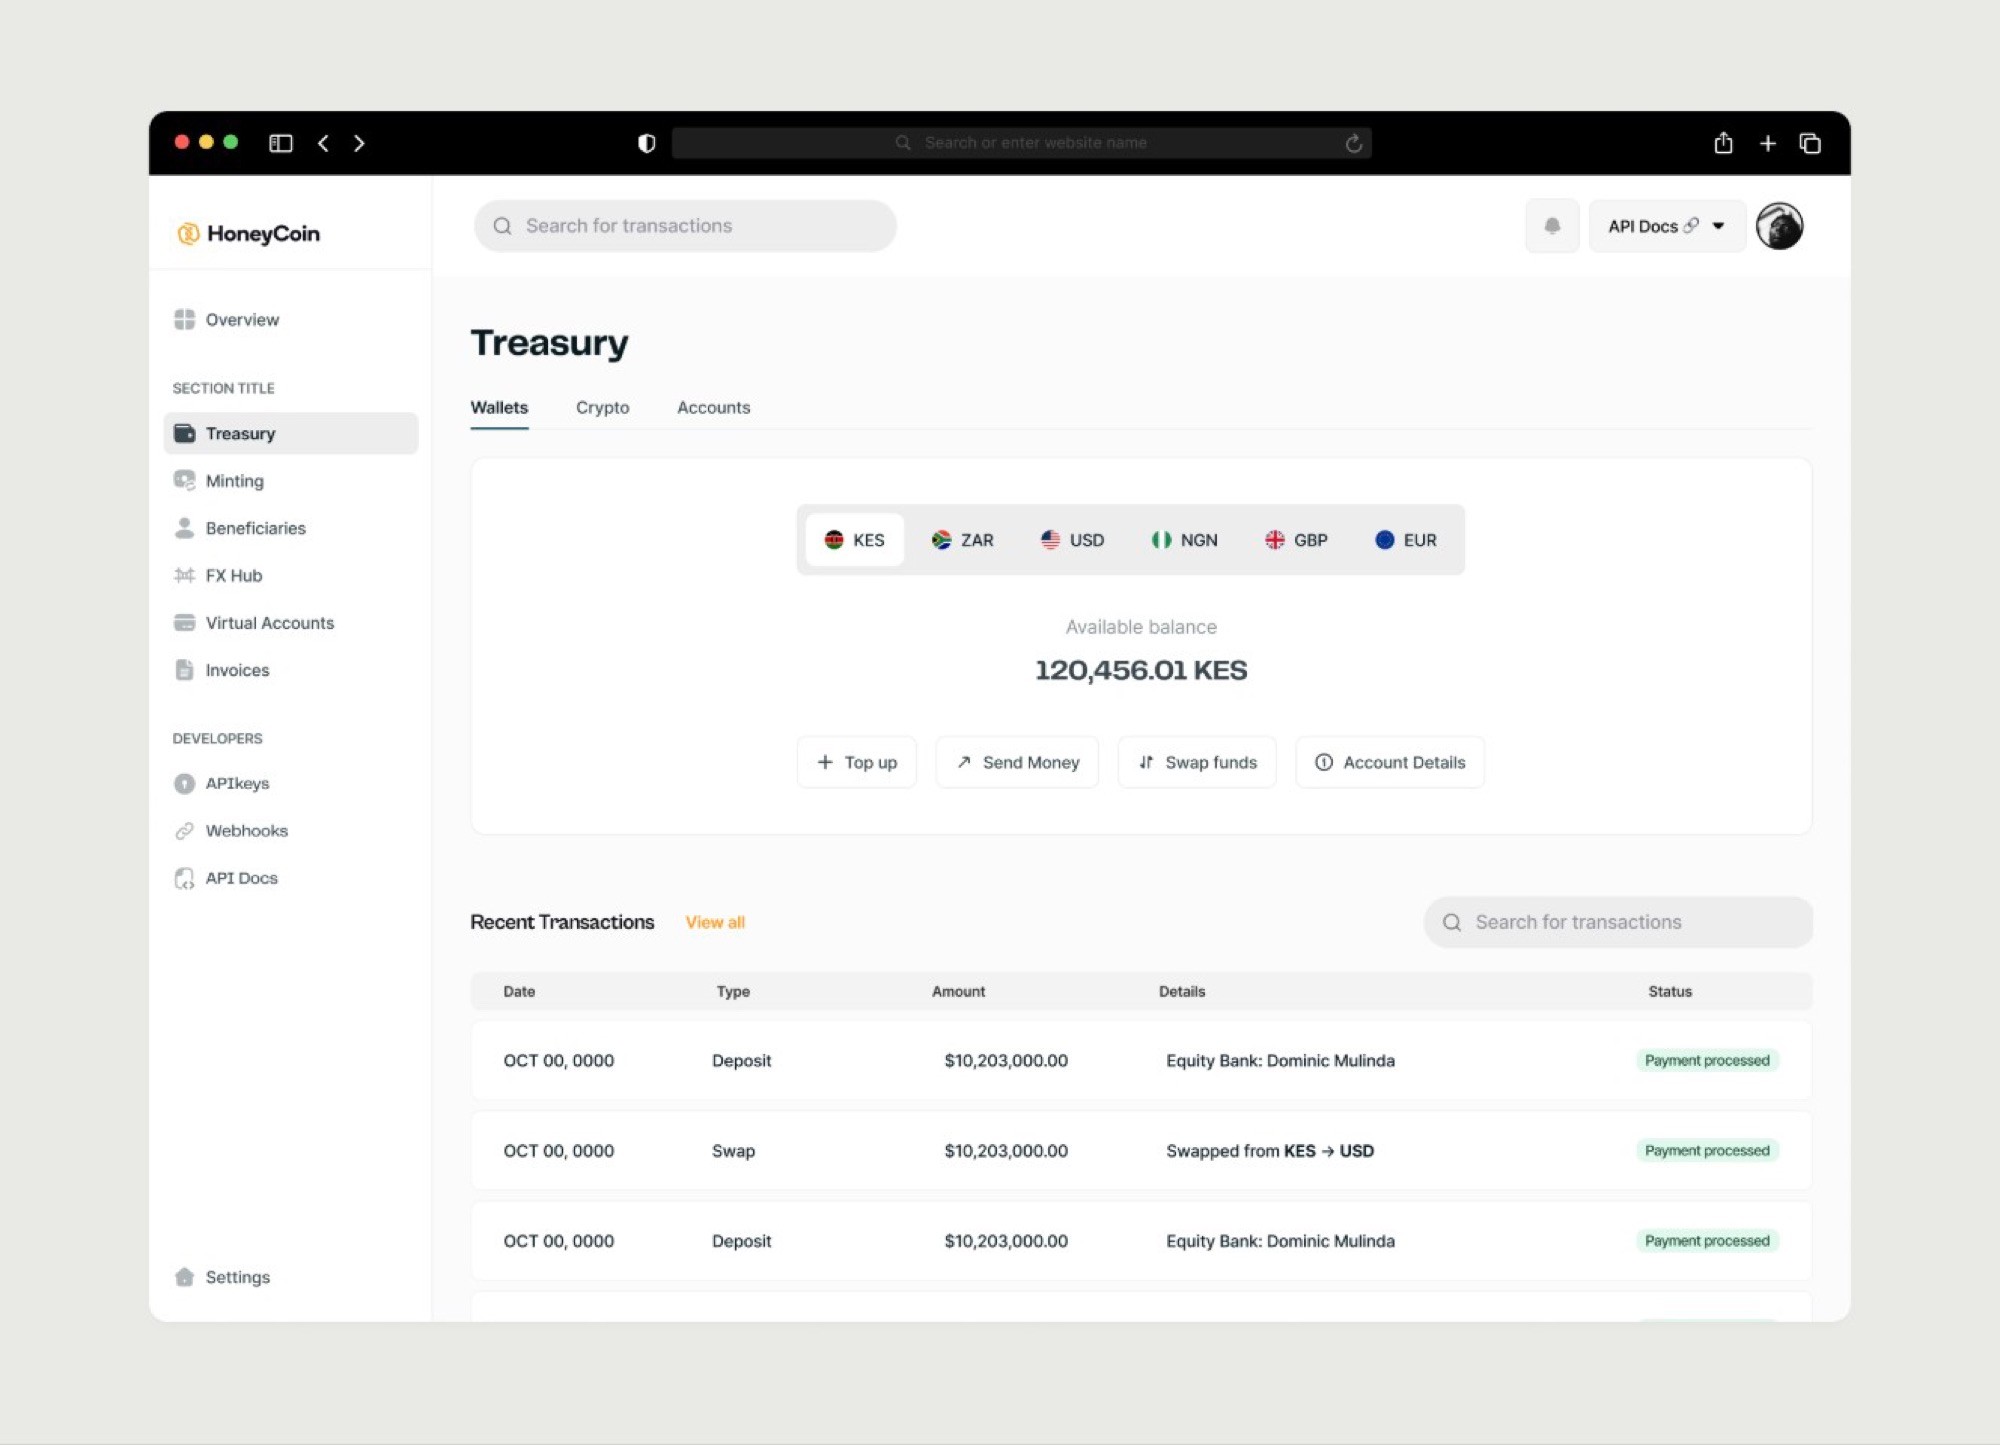Viewport: 2000px width, 1445px height.
Task: Click the browser address bar
Action: [x=1021, y=143]
